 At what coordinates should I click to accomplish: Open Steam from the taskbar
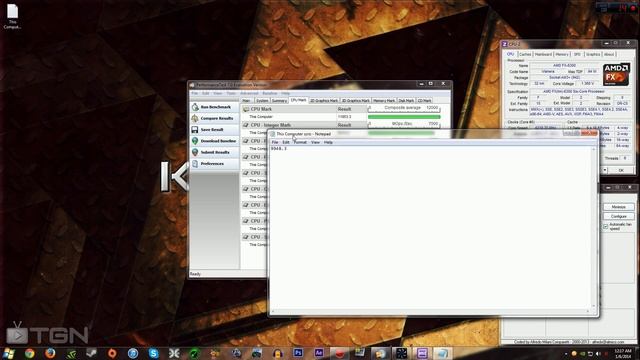(91, 353)
